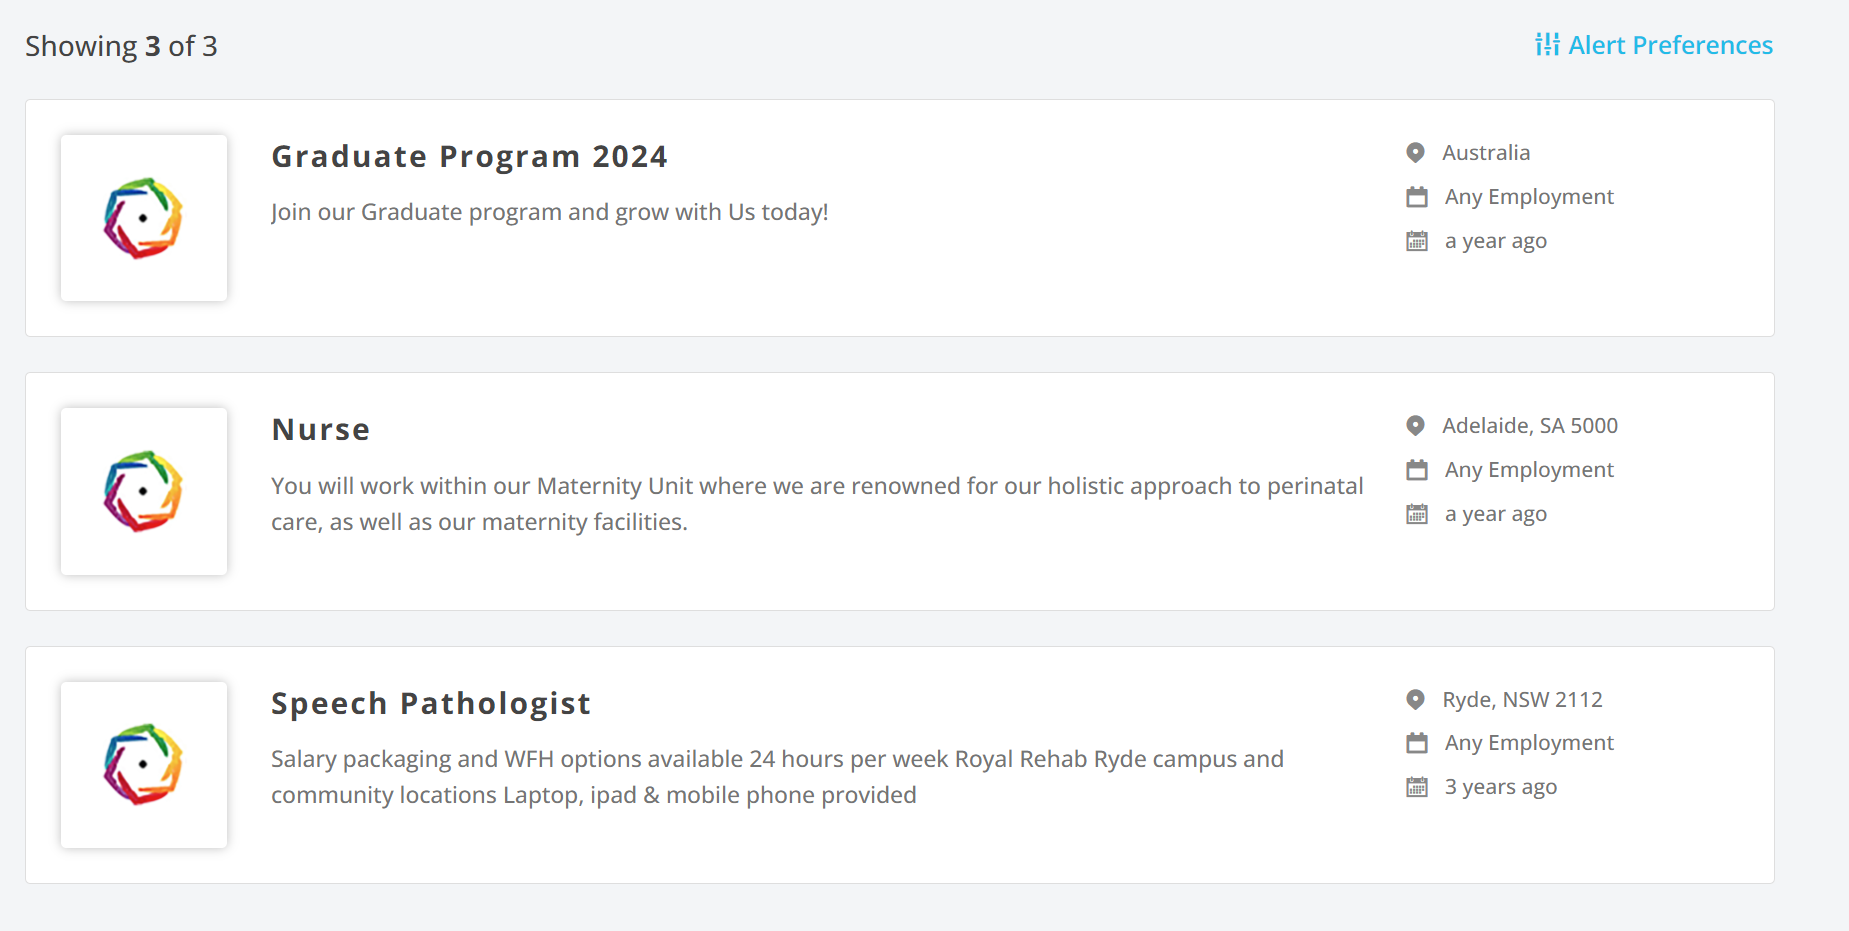Image resolution: width=1849 pixels, height=931 pixels.
Task: Open the Nurse job title
Action: pyautogui.click(x=321, y=430)
